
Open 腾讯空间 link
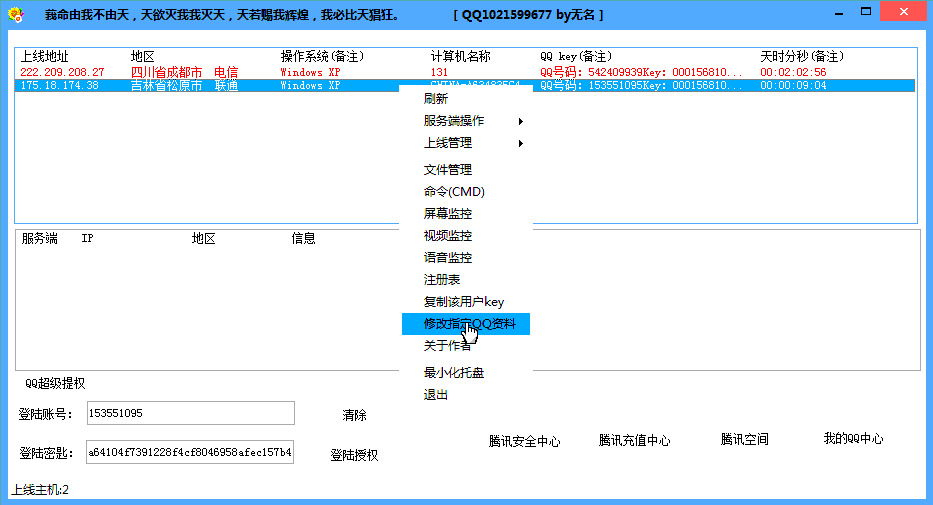point(744,439)
